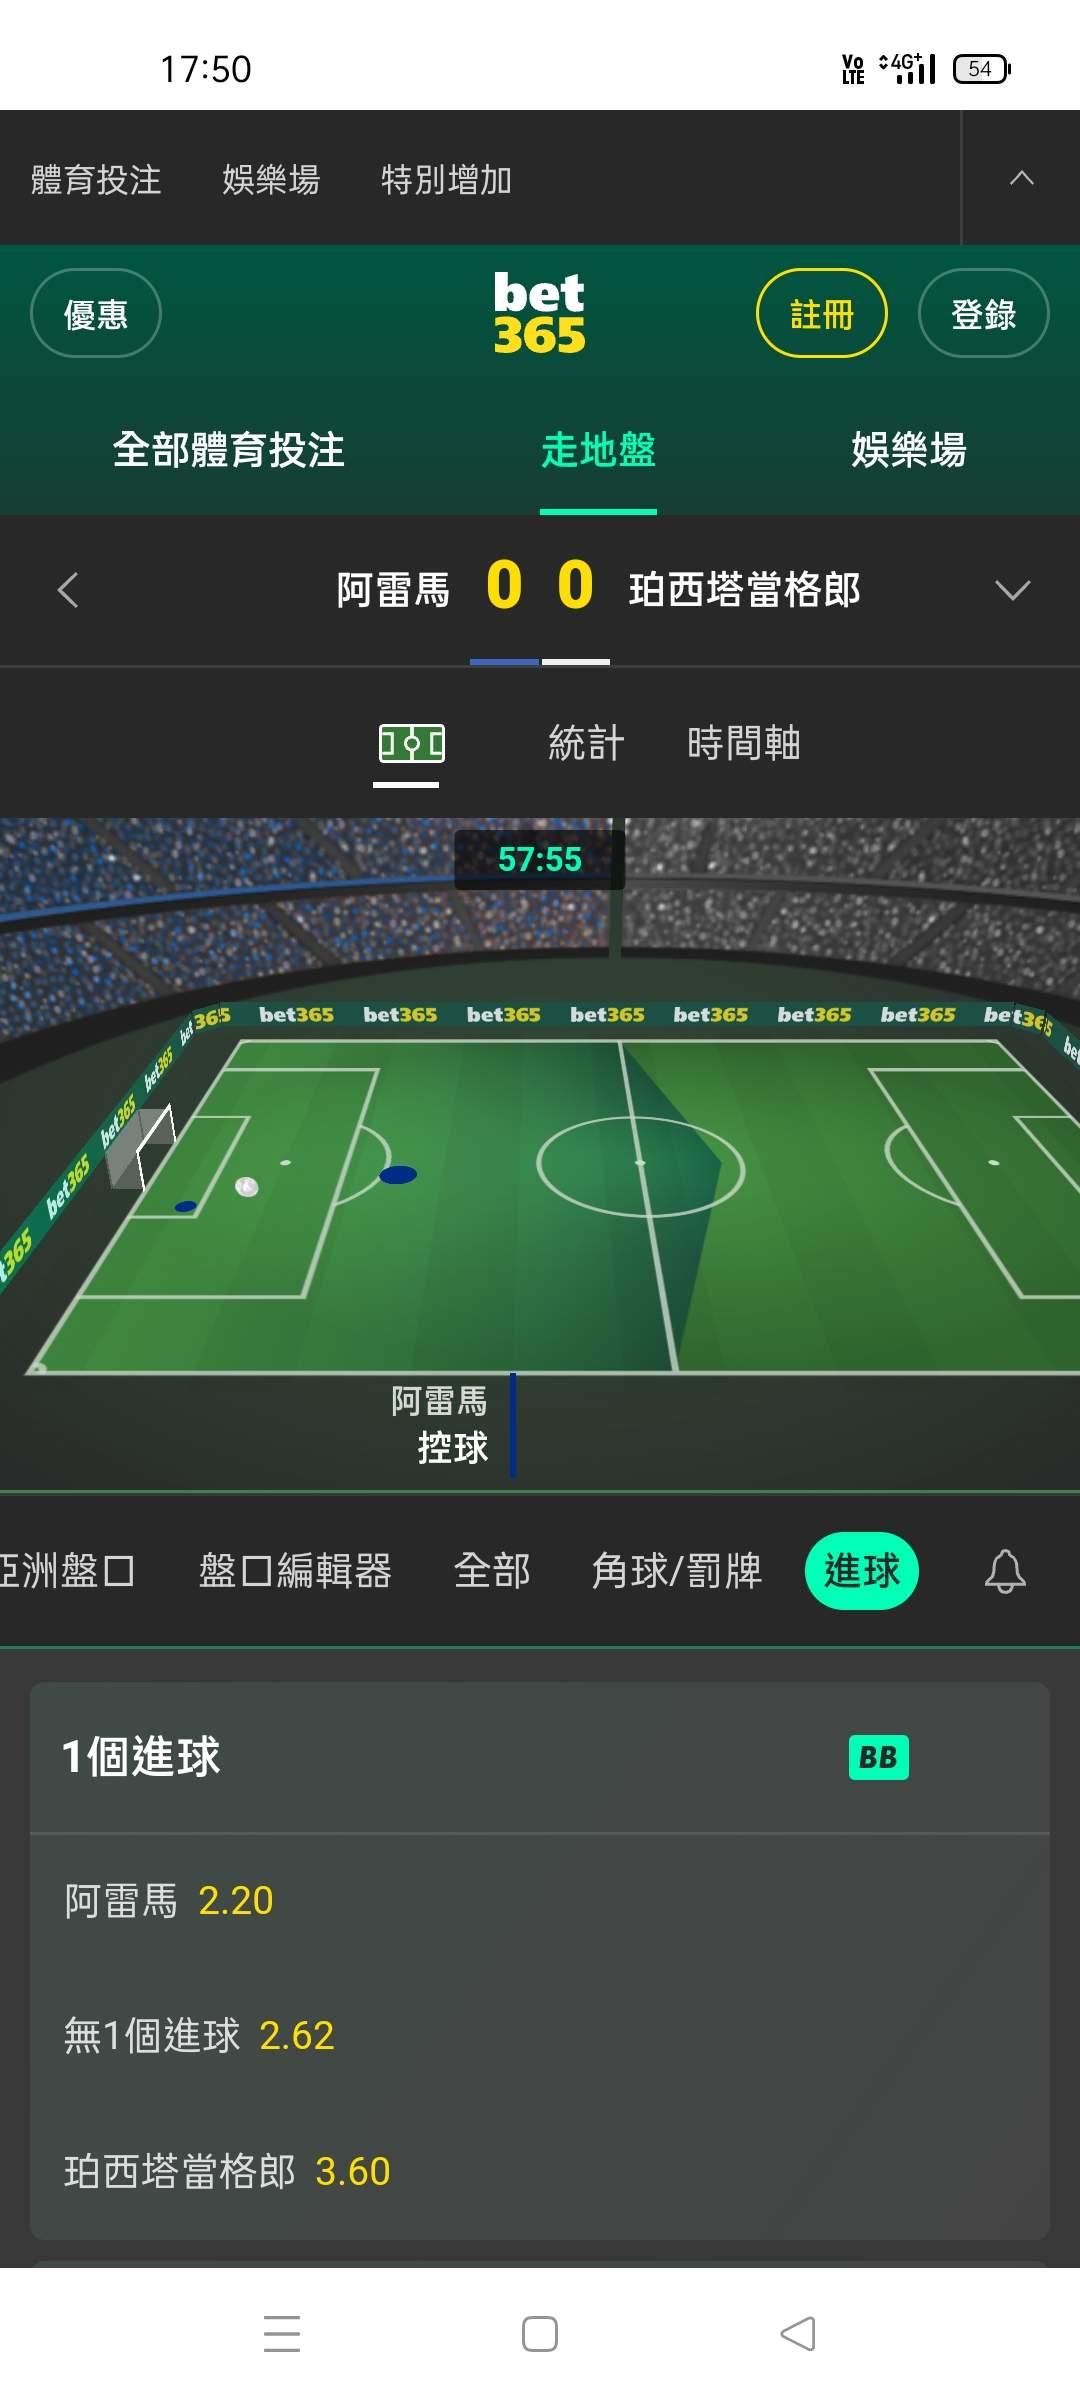Open Android recent apps menu icon
1080x2400 pixels.
click(x=282, y=2334)
